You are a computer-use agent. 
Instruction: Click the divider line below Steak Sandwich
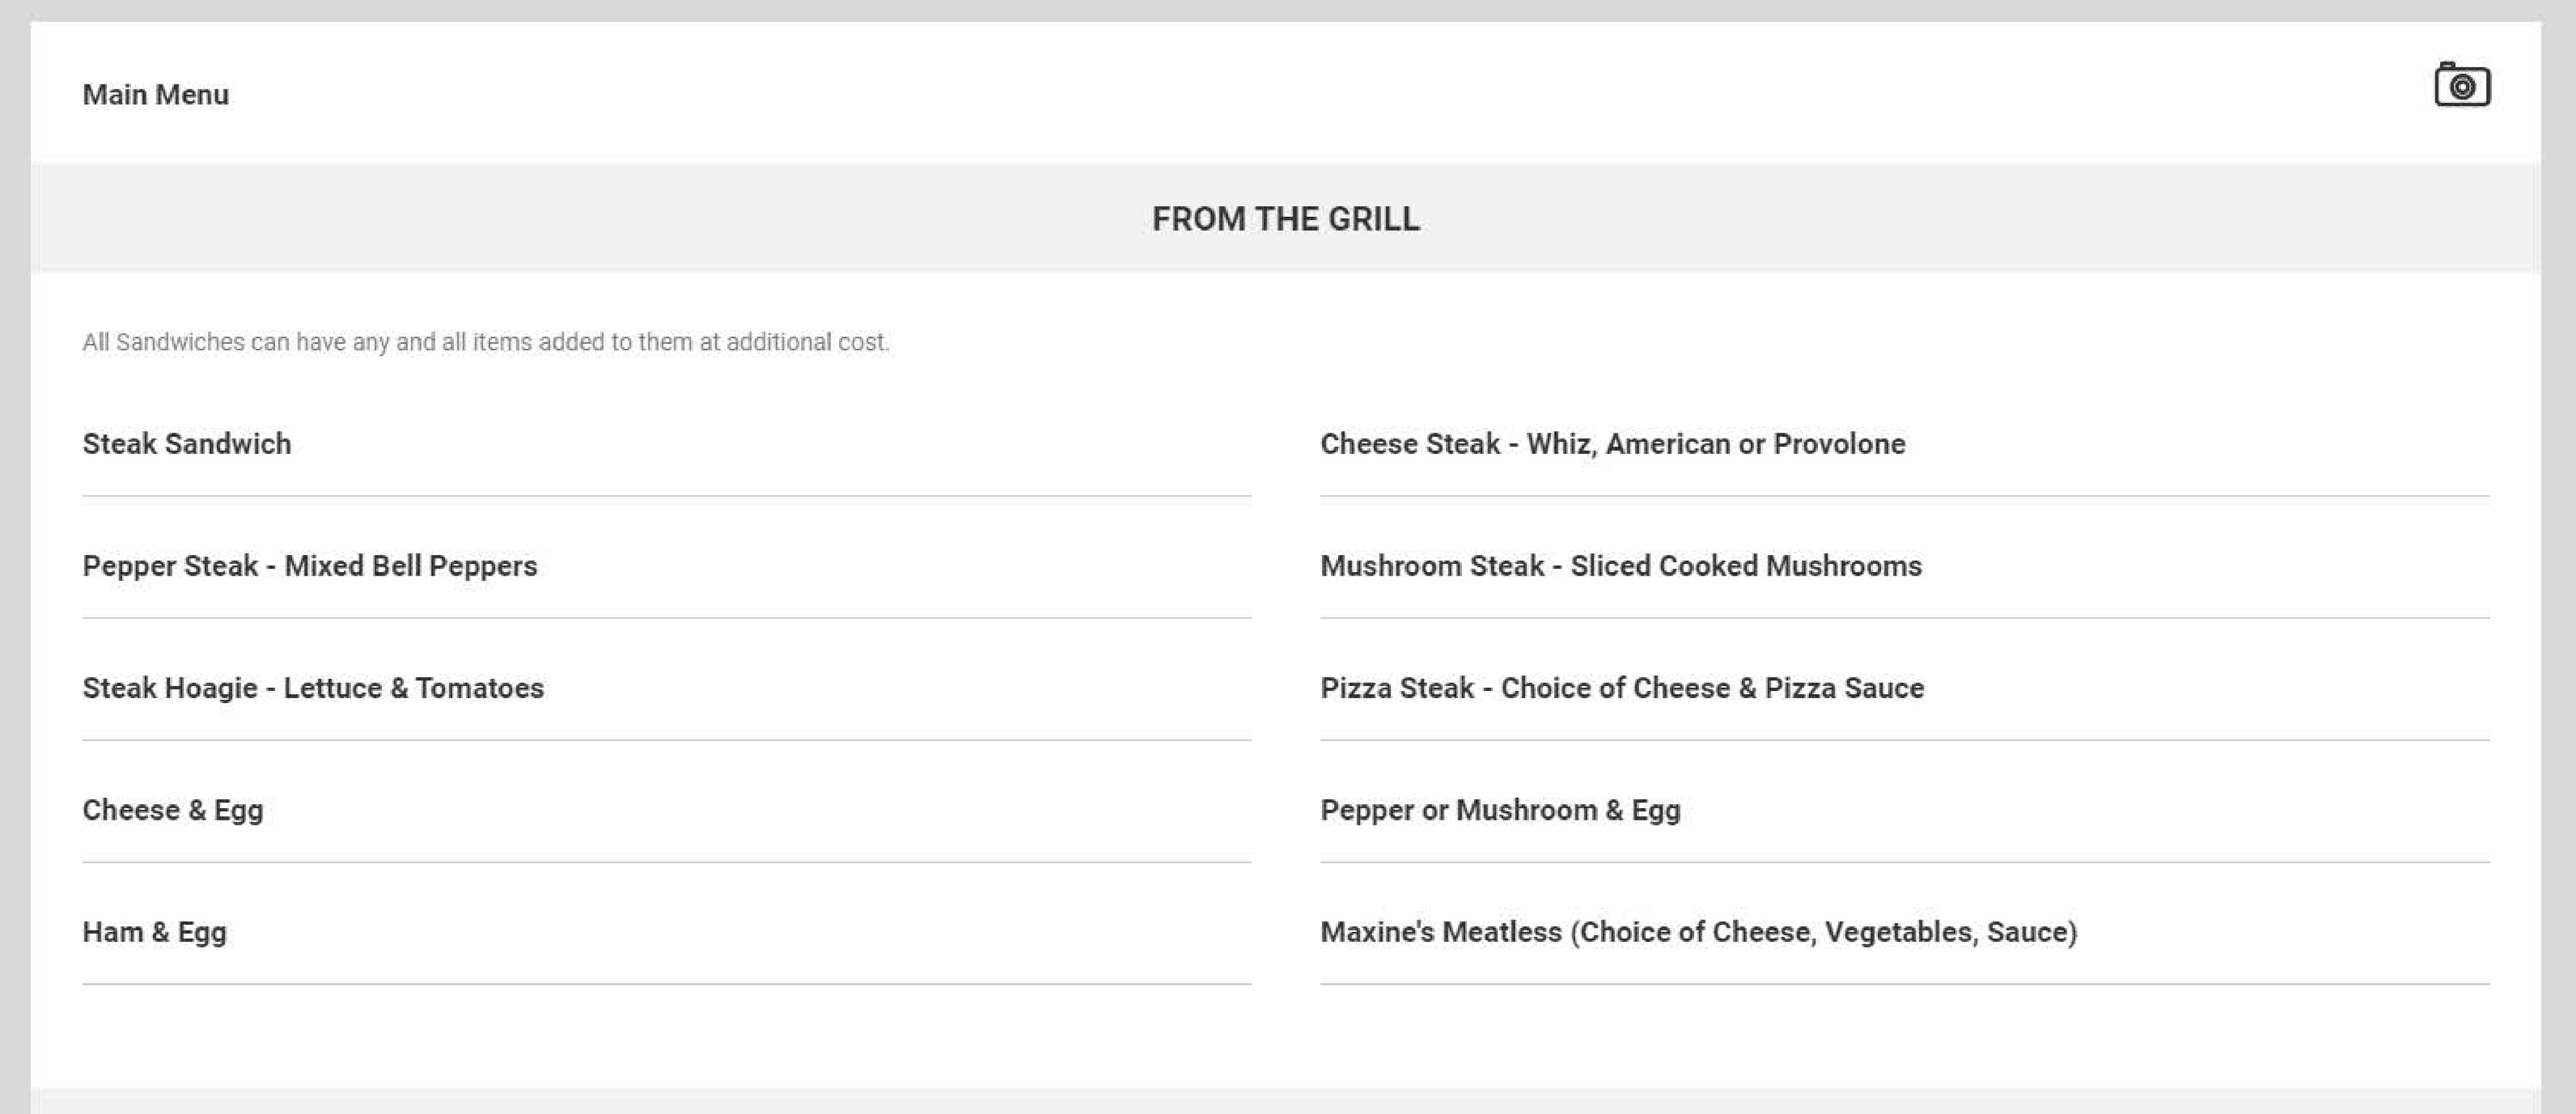[666, 496]
